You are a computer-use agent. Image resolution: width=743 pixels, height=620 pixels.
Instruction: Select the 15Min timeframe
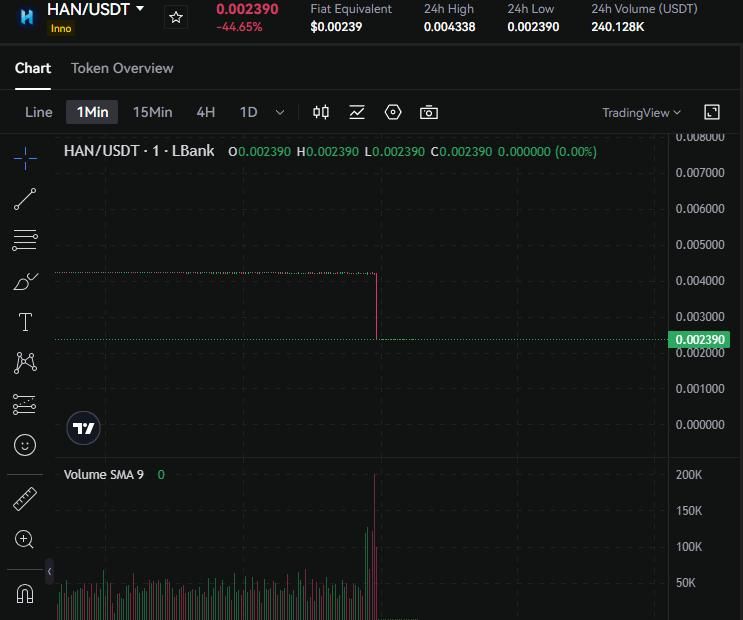152,112
